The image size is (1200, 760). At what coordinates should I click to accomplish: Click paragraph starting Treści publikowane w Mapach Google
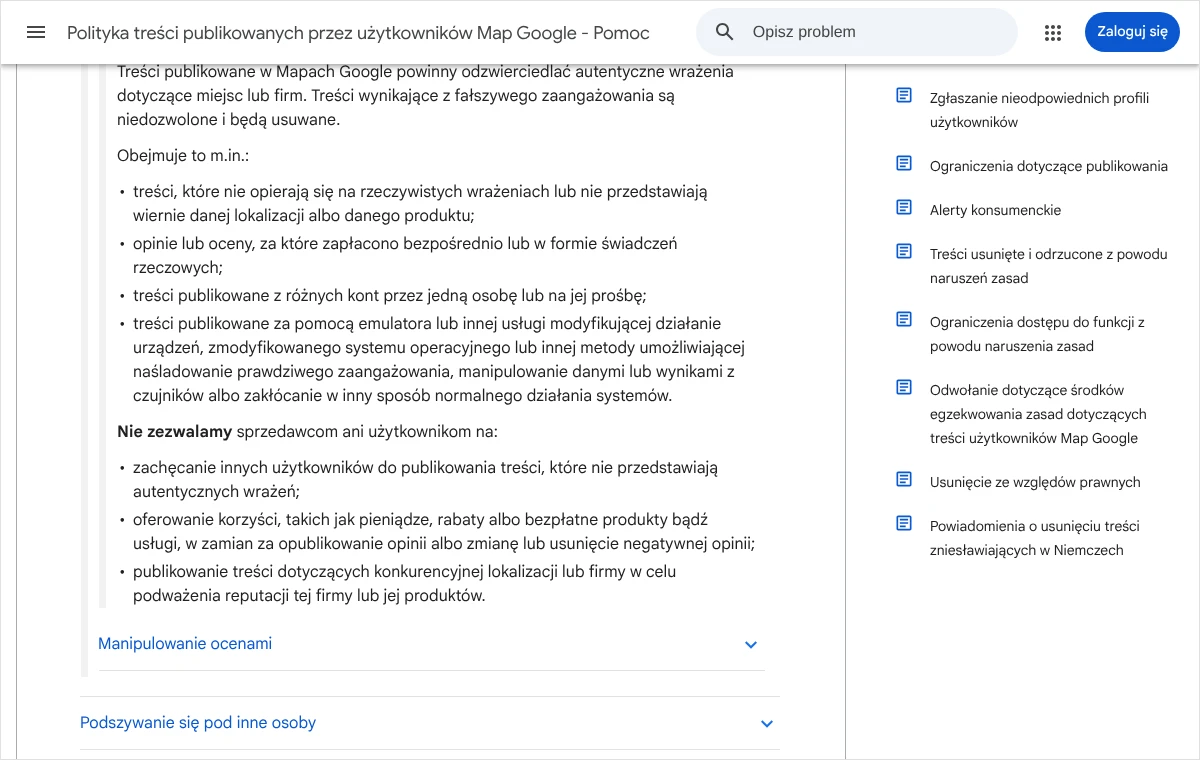tap(425, 96)
